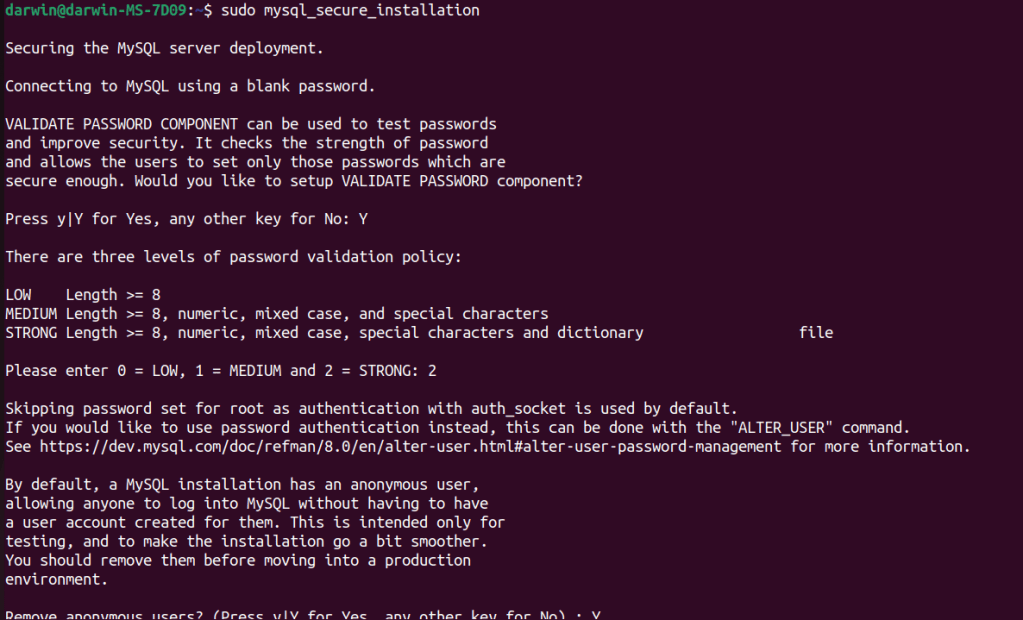Click the VALIDATE PASSWORD COMPONENT heading text
This screenshot has height=620, width=1023.
pyautogui.click(x=122, y=124)
